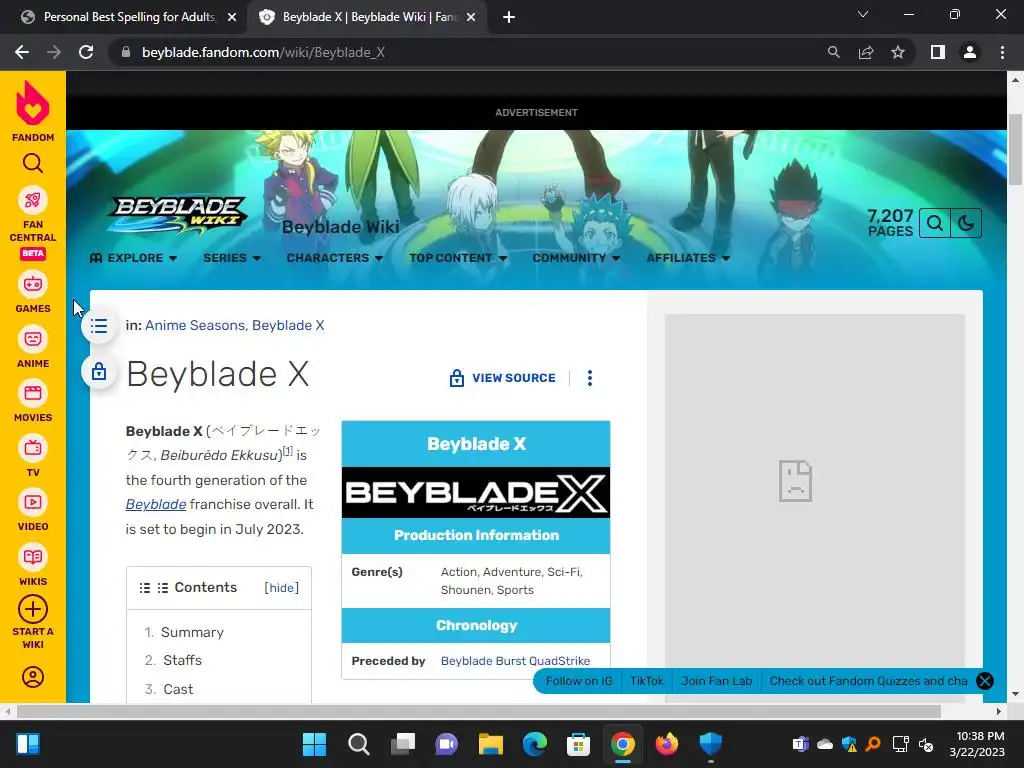Open Beyblade Burst QuadStrike link
Screen dimensions: 1024x768
click(515, 661)
